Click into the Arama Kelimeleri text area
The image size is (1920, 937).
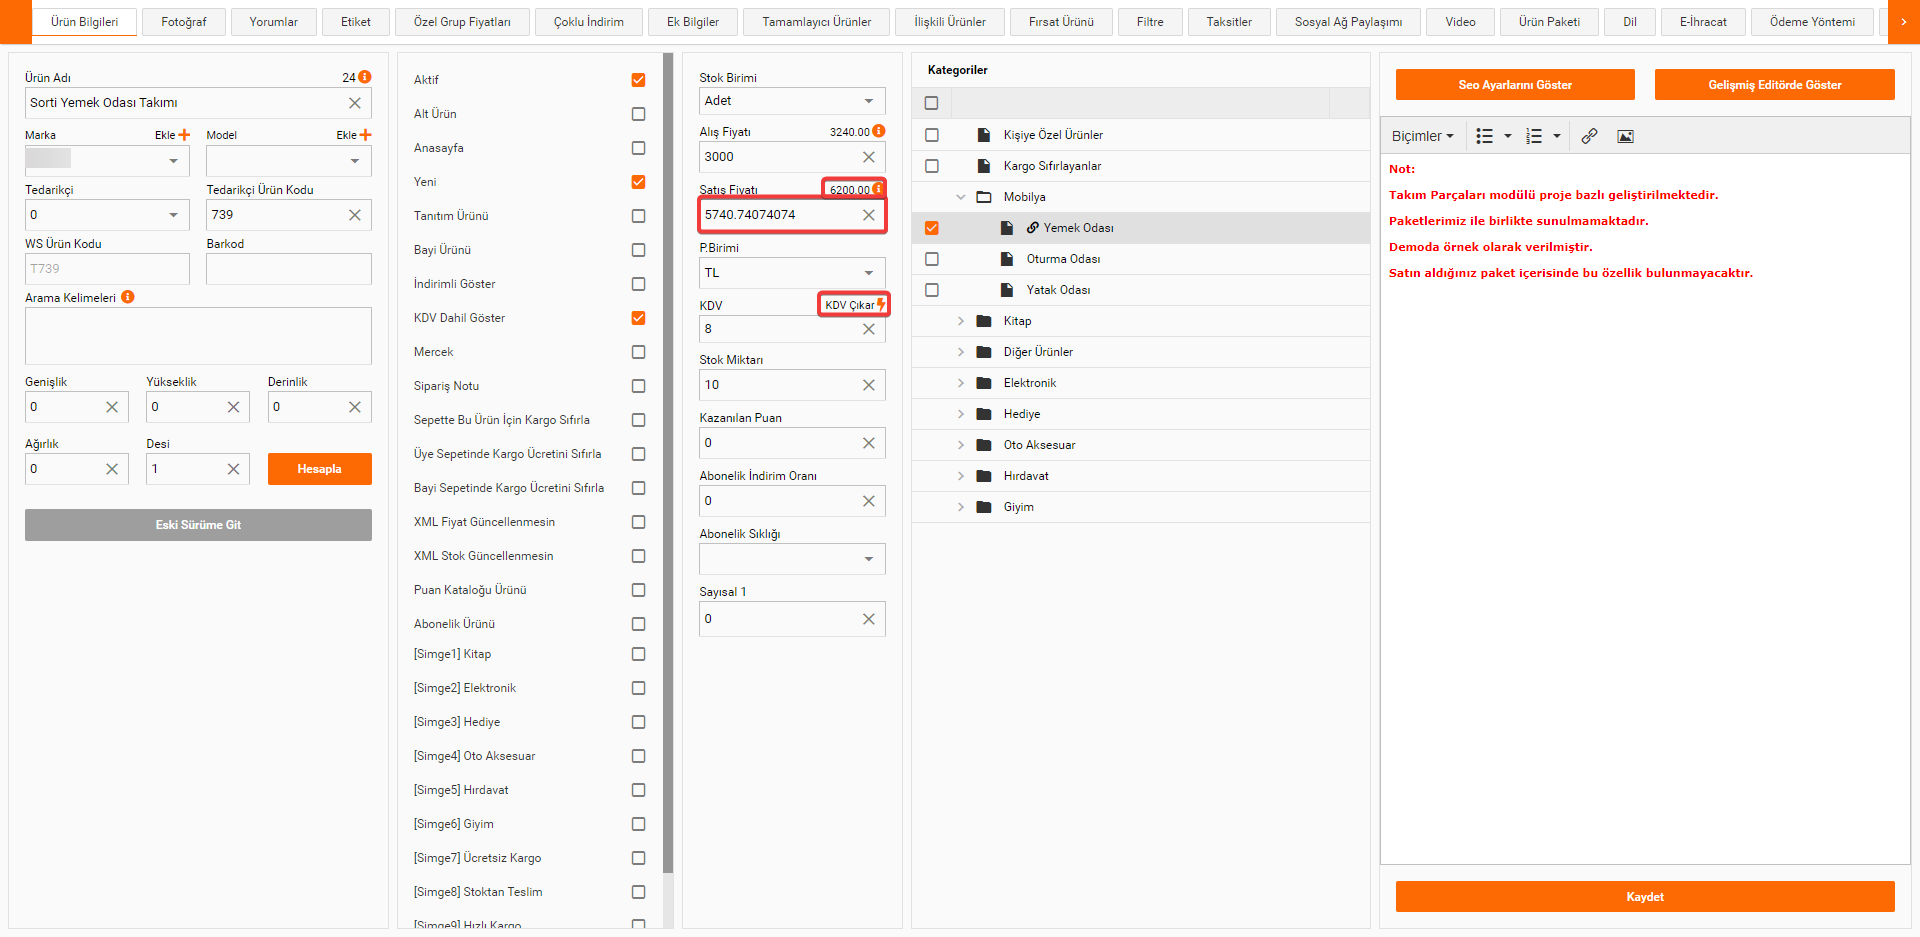198,336
